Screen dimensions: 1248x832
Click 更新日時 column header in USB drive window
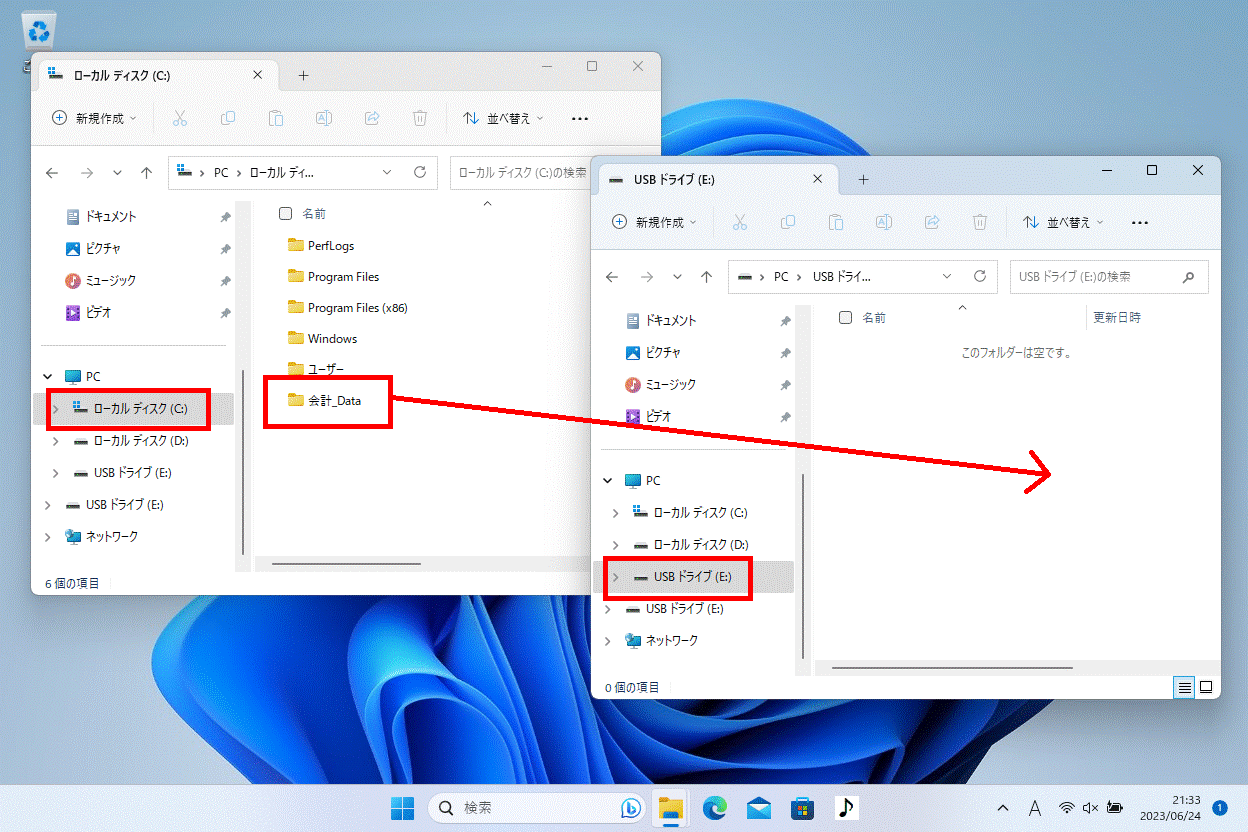1117,318
